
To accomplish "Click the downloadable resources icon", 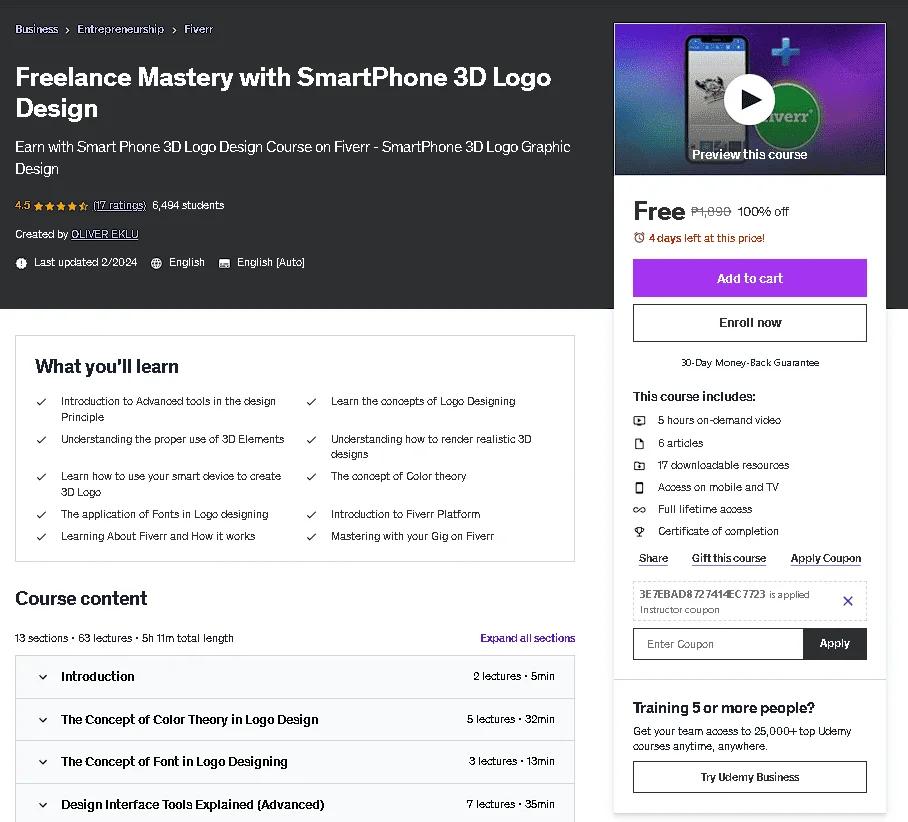I will [x=639, y=465].
